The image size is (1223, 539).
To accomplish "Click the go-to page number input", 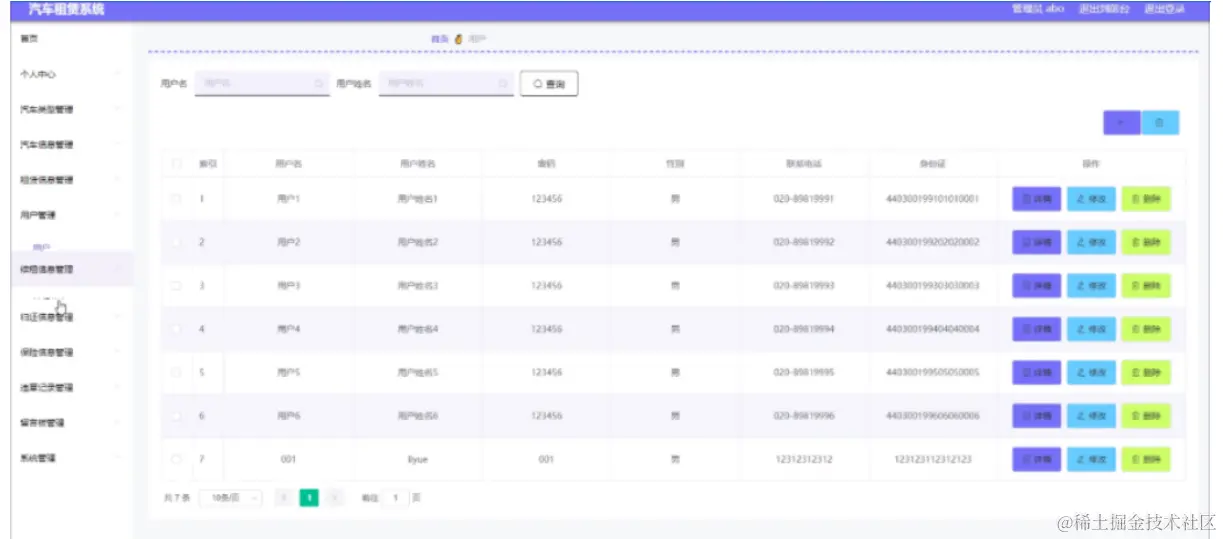I will (395, 497).
